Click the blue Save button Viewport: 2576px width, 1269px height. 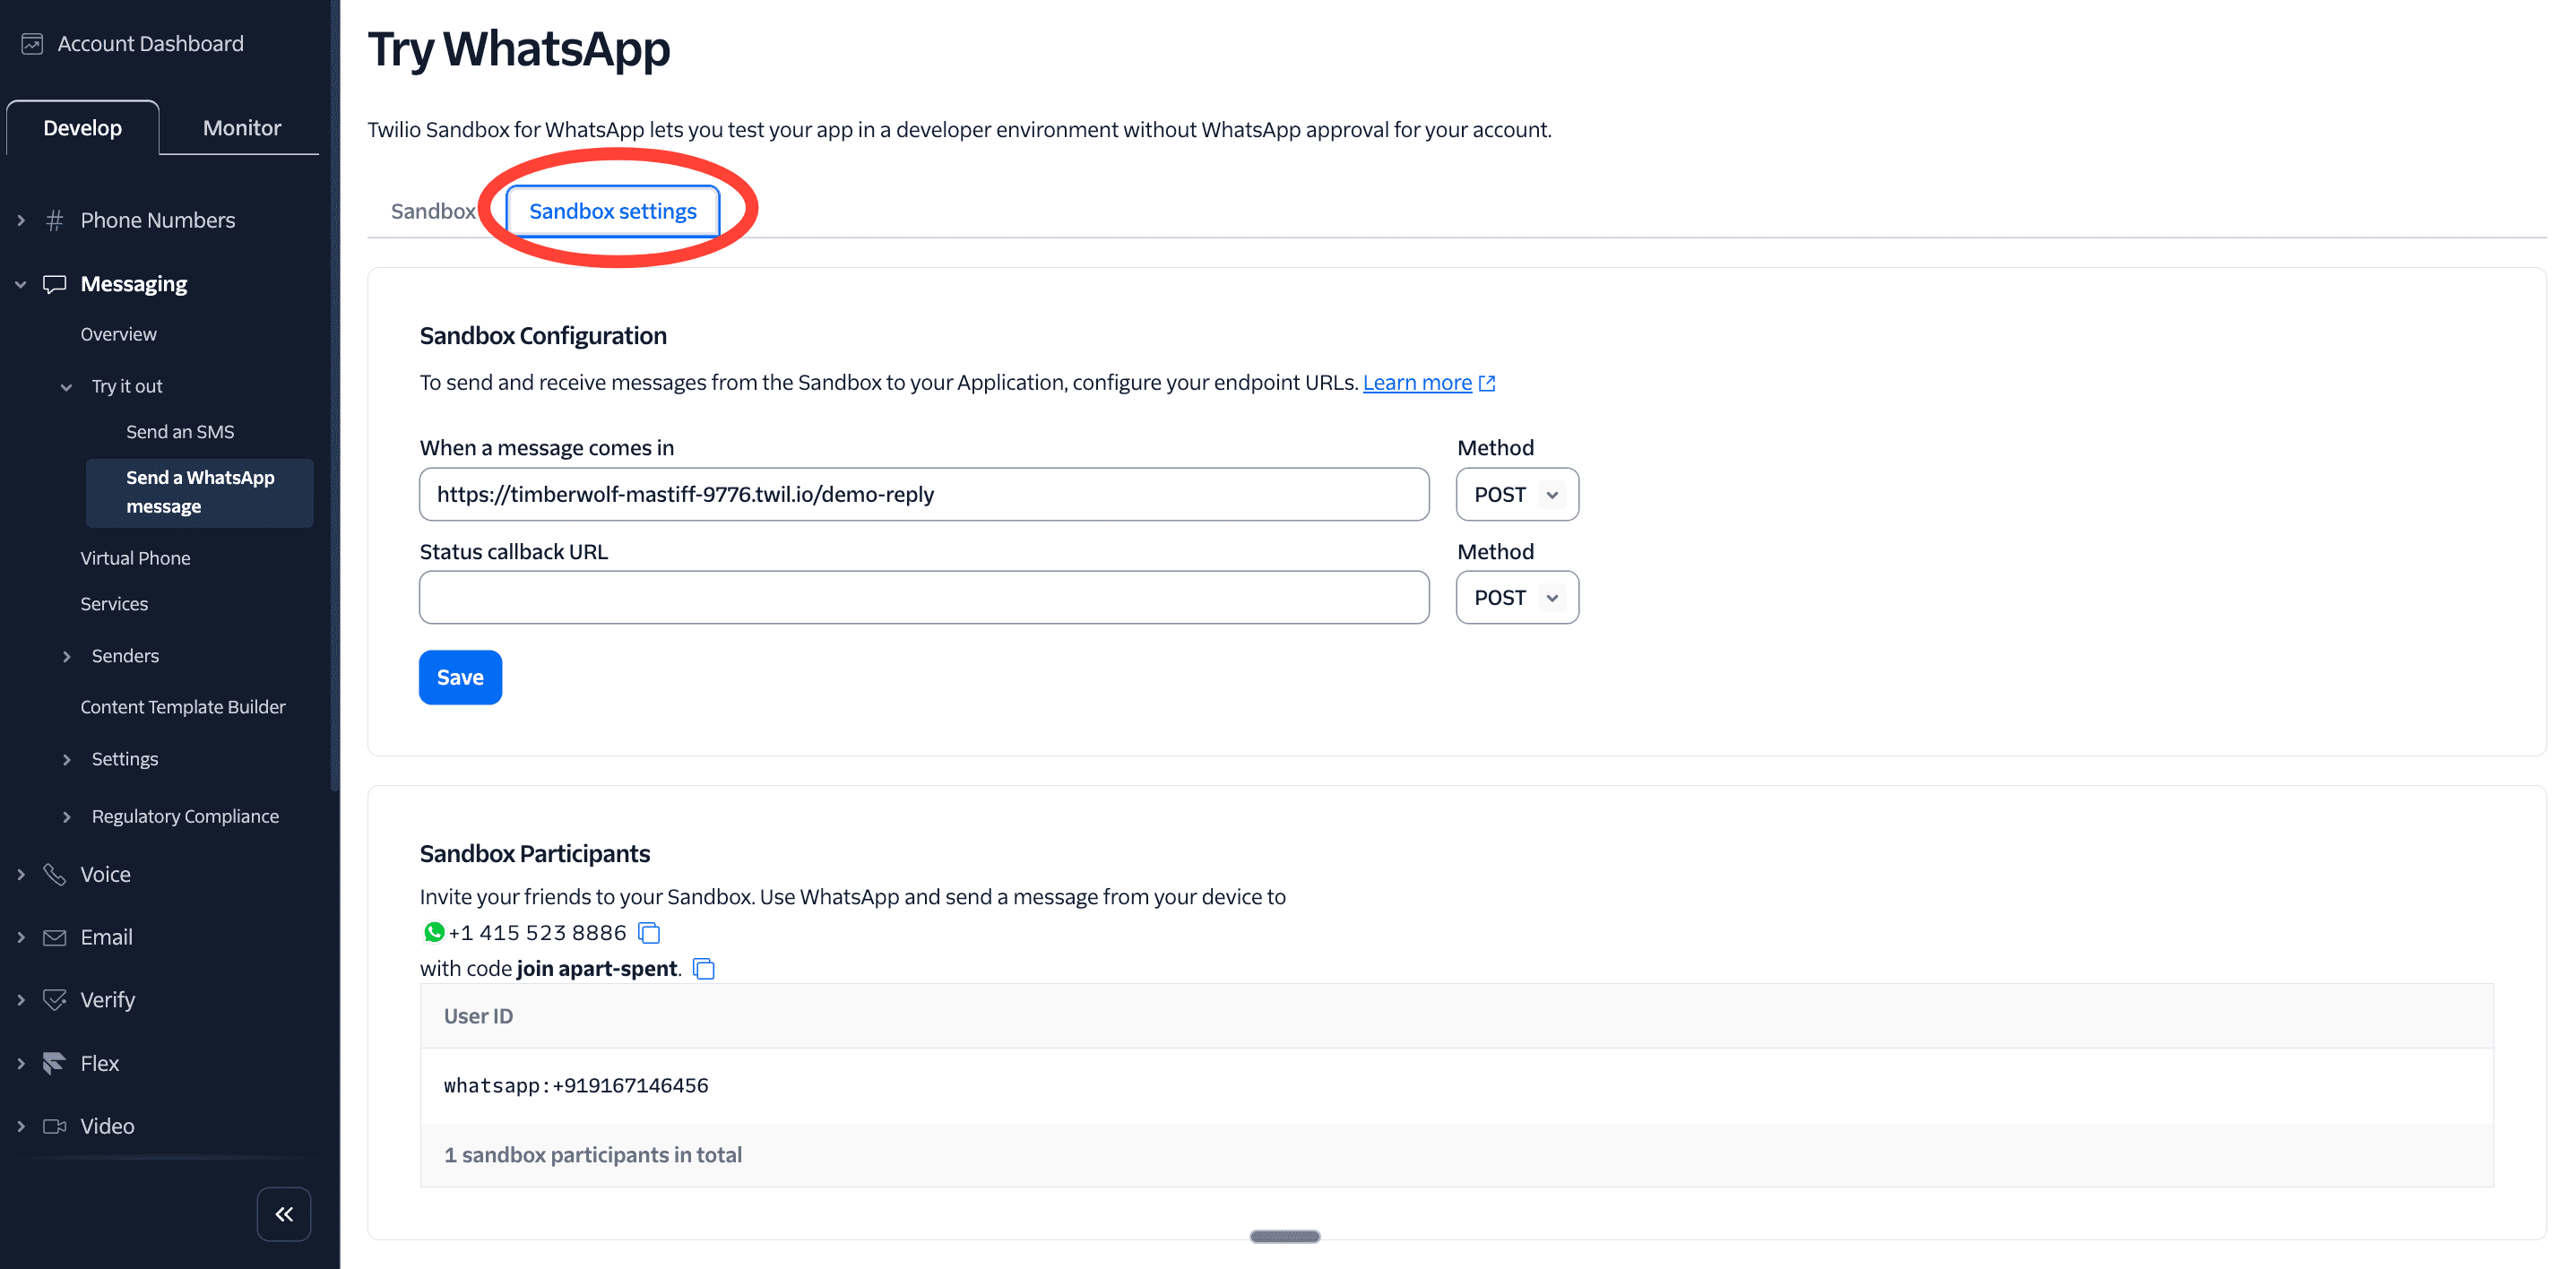point(460,677)
